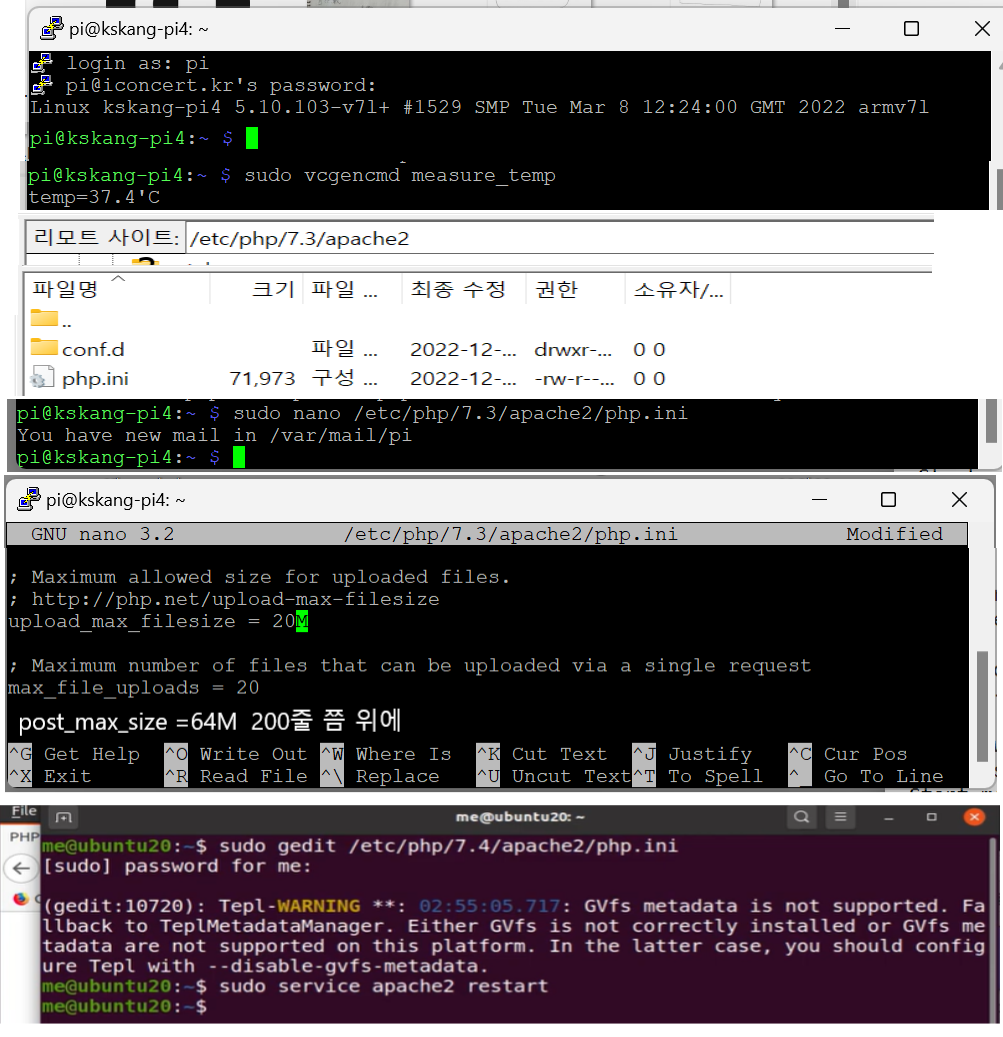The width and height of the screenshot is (1003, 1037).
Task: Close the me@ubuntu20 terminal window
Action: coord(974,818)
